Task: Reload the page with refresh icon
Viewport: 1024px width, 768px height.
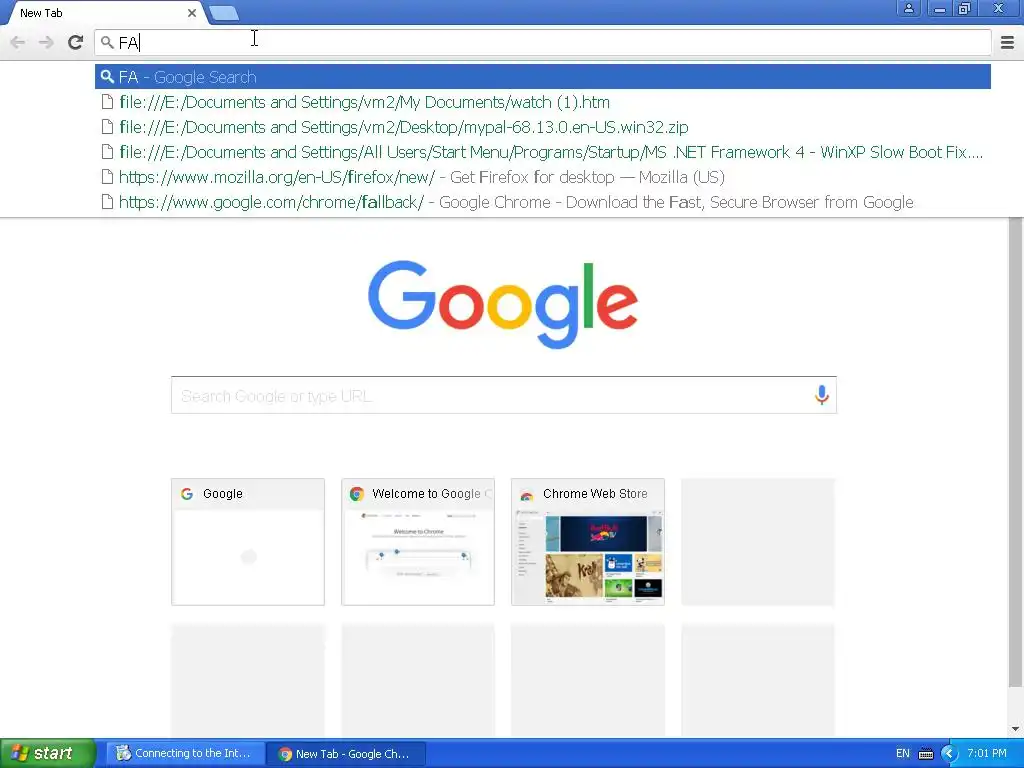Action: 76,42
